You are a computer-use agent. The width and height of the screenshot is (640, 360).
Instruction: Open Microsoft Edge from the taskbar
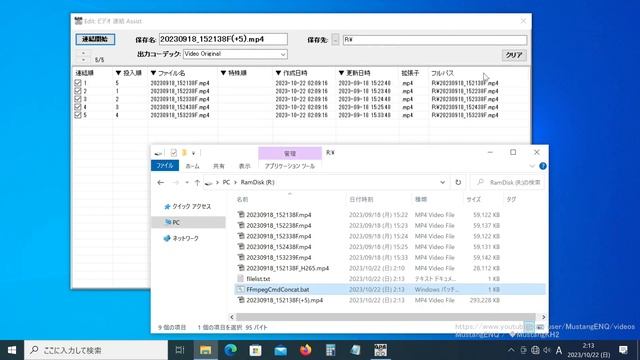[231, 350]
